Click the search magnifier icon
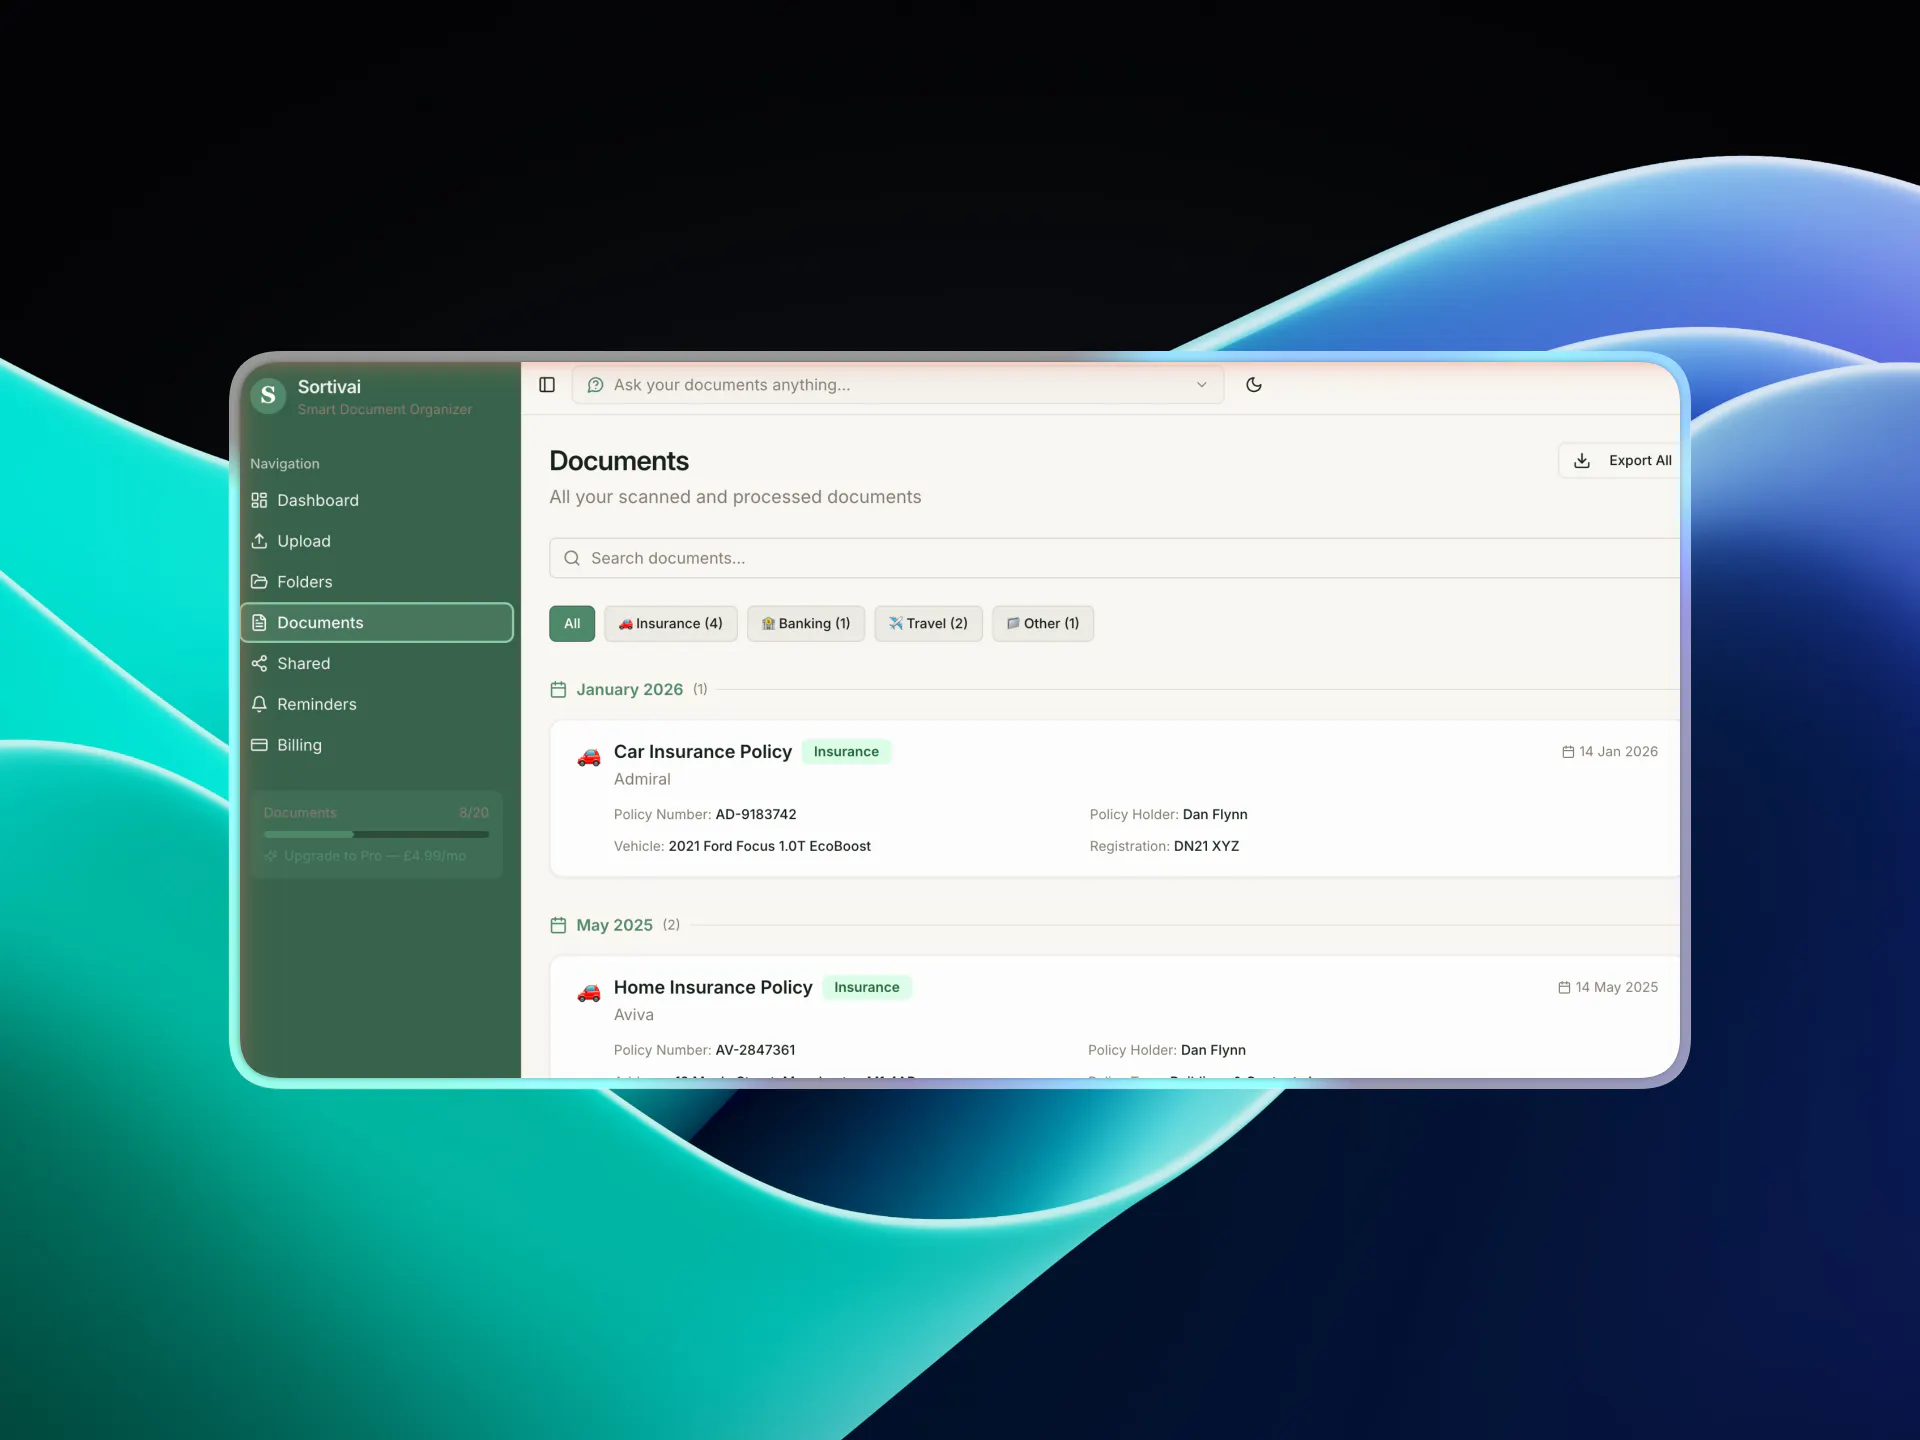The width and height of the screenshot is (1920, 1440). (x=572, y=559)
